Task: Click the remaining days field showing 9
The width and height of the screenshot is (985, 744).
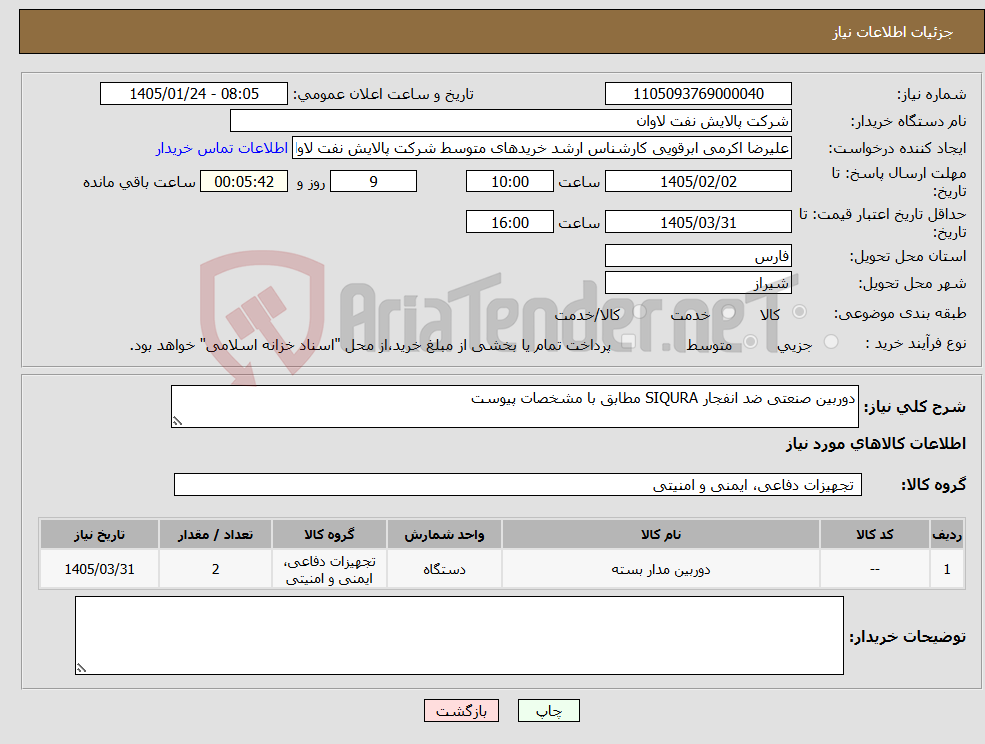Action: 373,182
